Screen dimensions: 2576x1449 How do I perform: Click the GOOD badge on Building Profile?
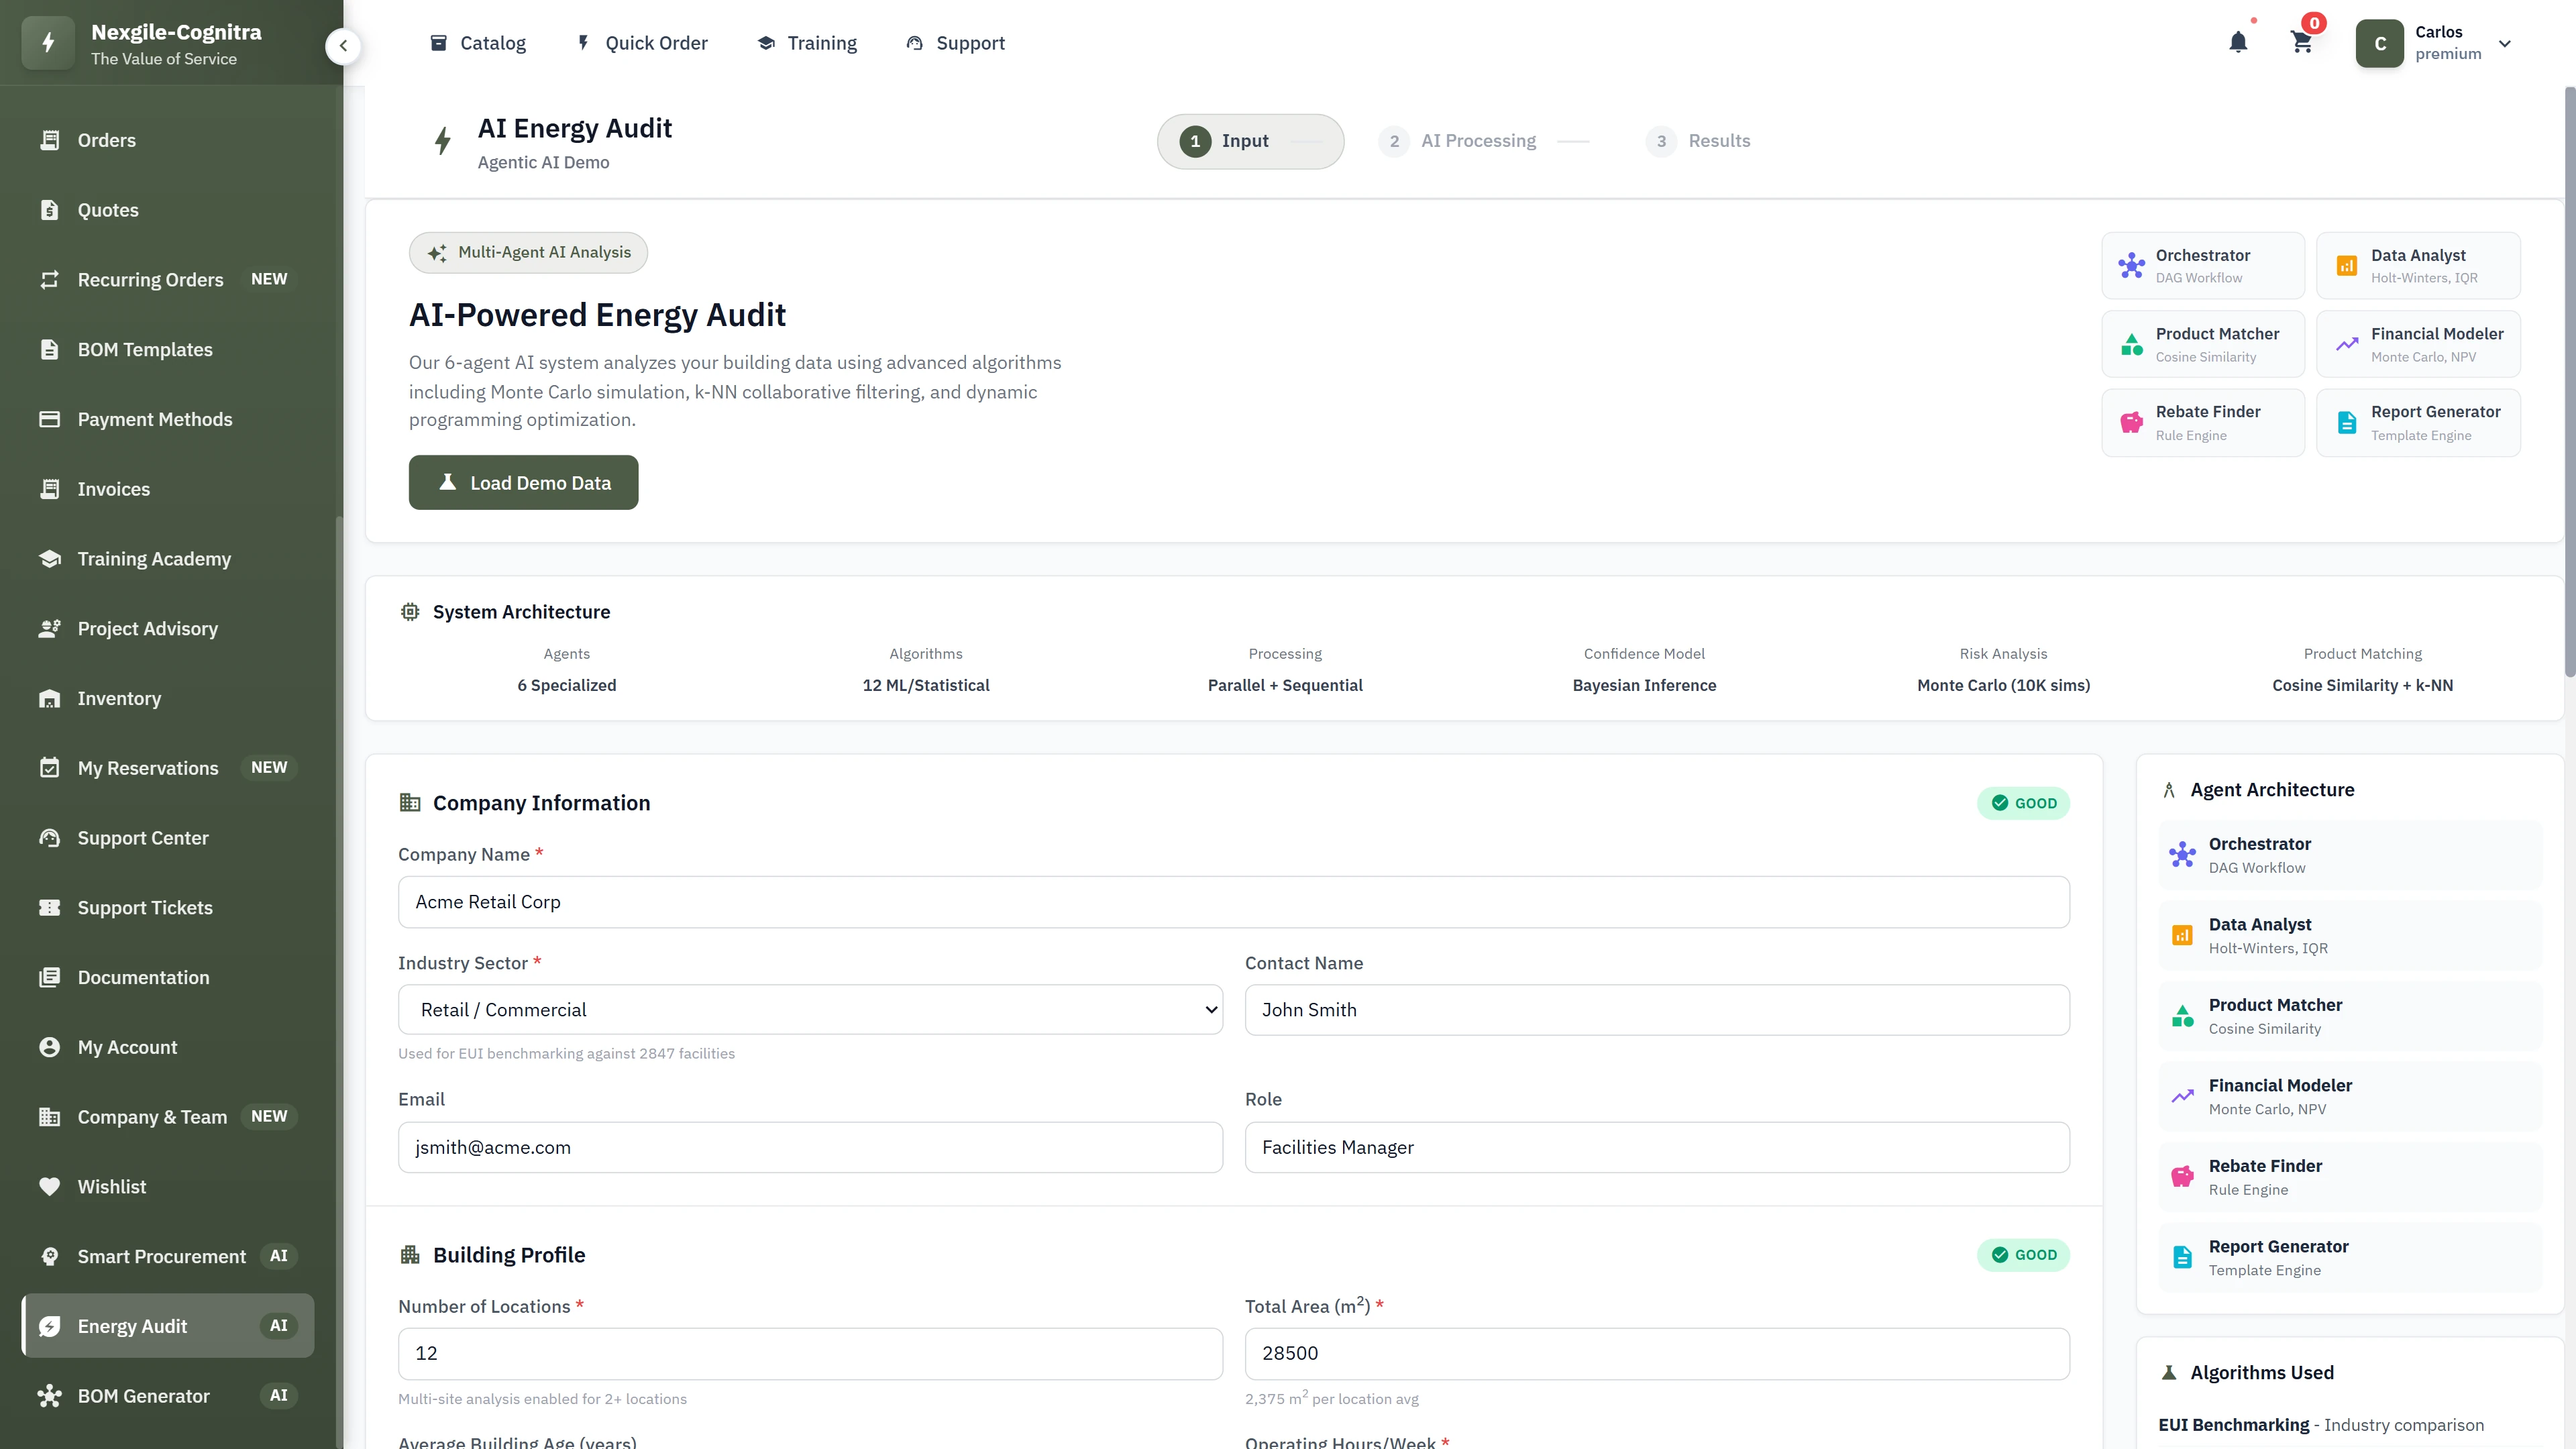[2024, 1255]
